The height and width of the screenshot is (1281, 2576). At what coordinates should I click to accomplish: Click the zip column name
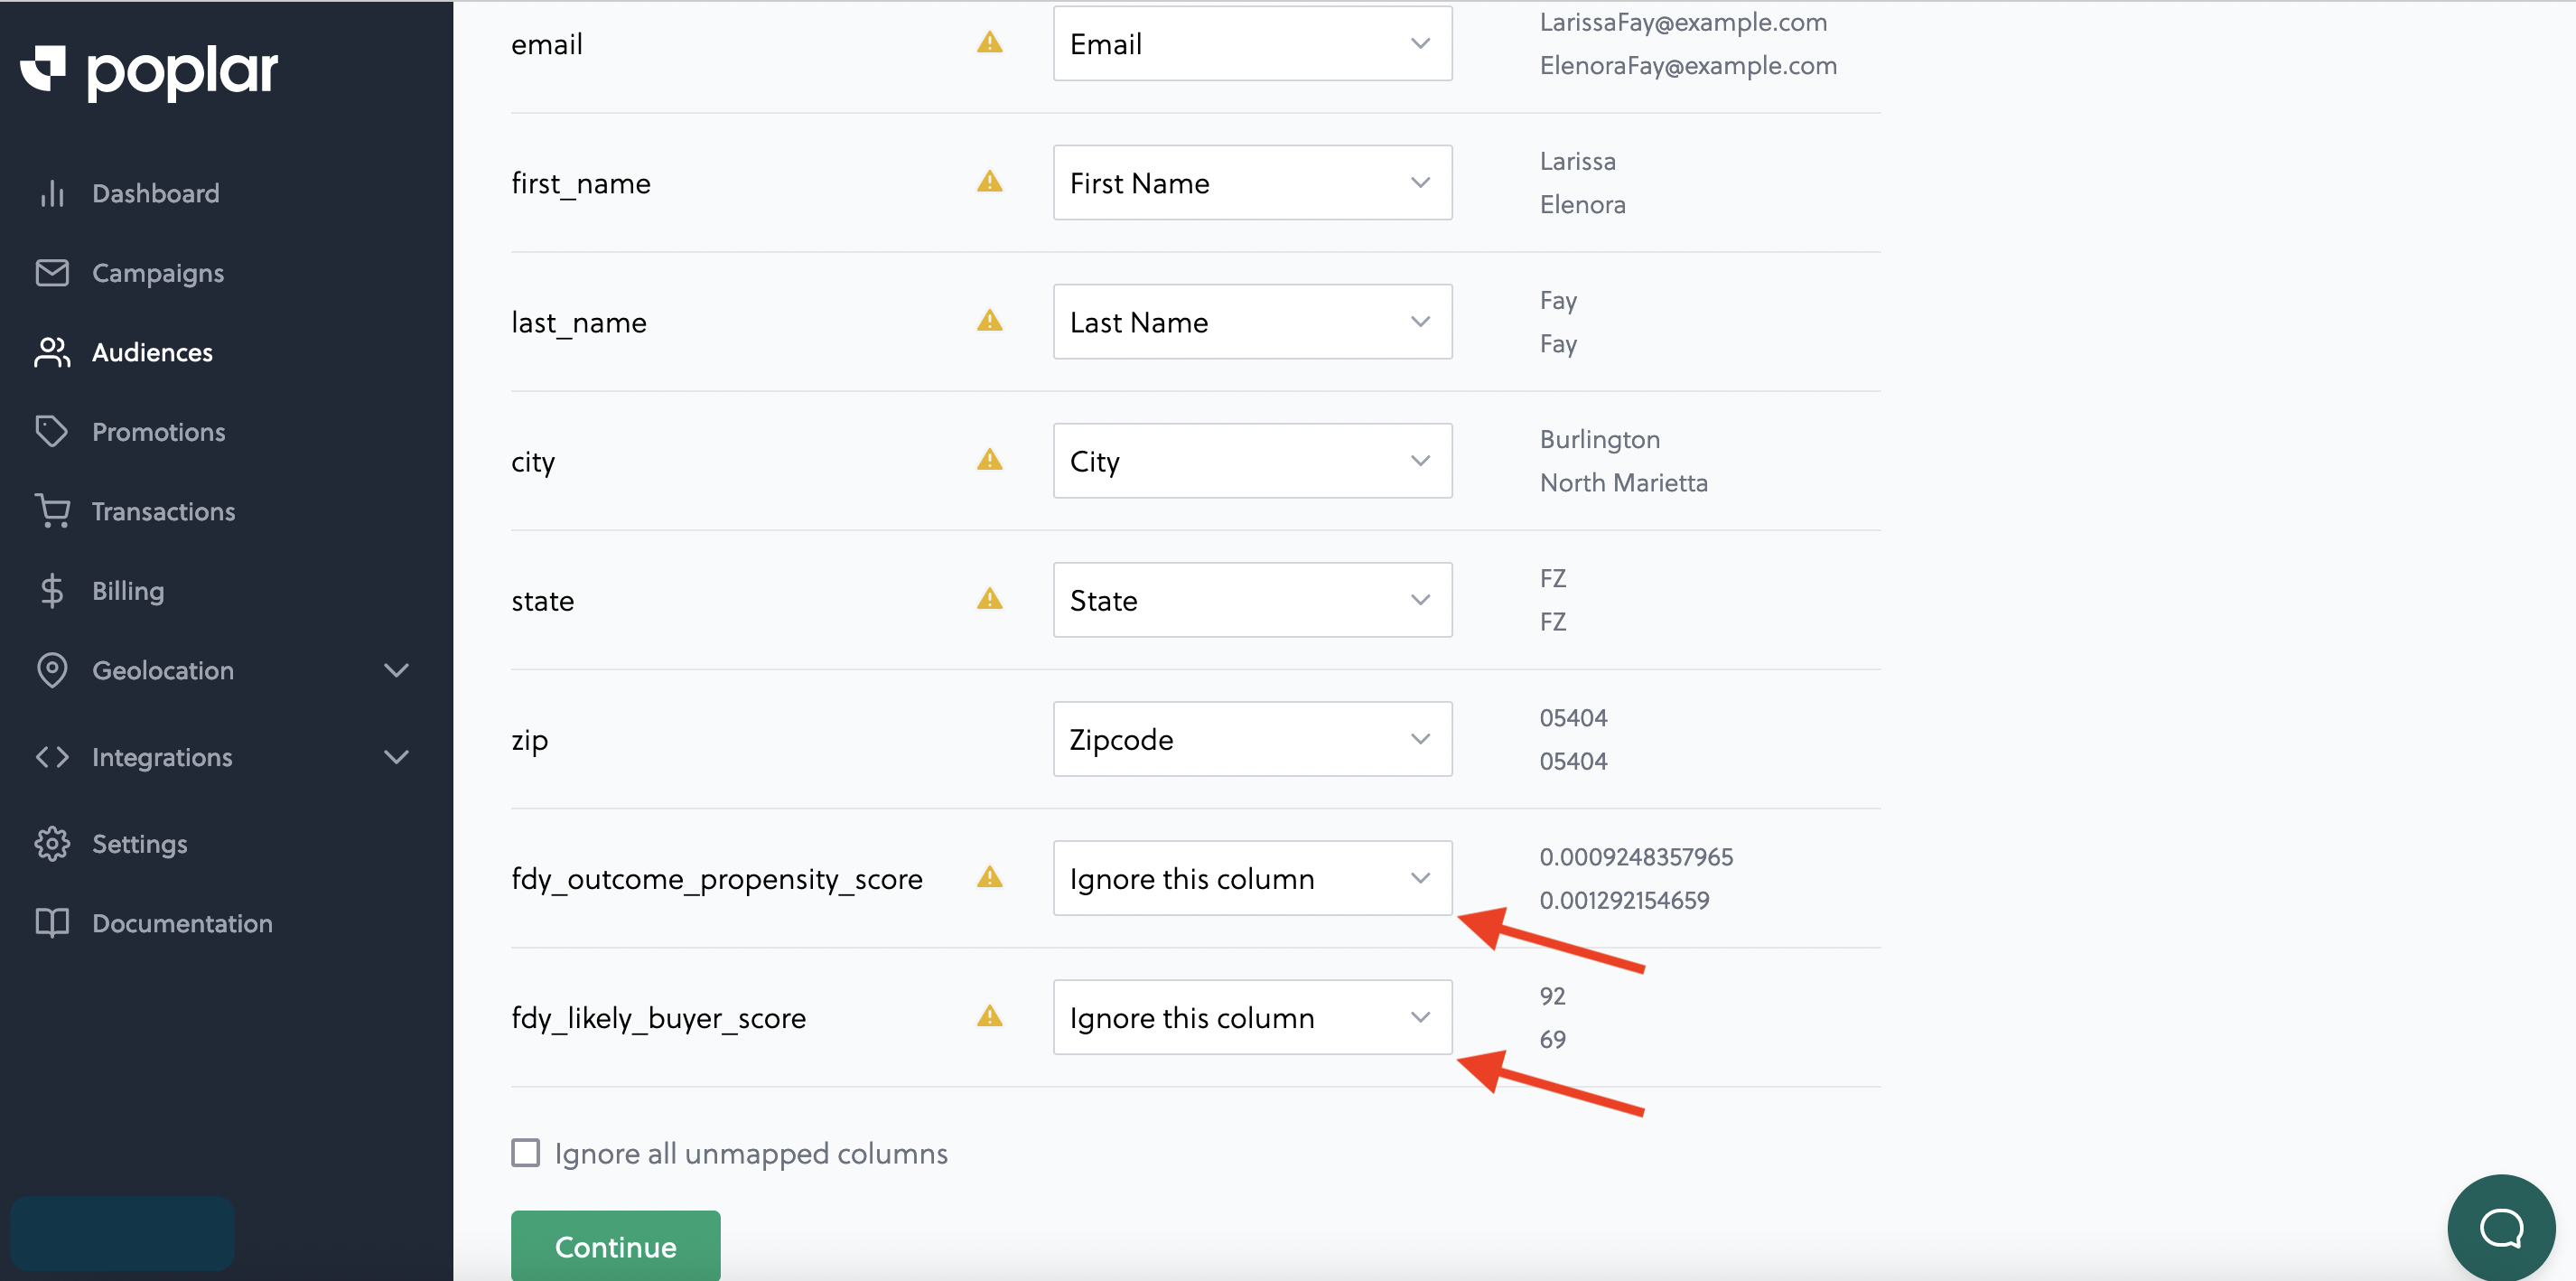tap(529, 741)
